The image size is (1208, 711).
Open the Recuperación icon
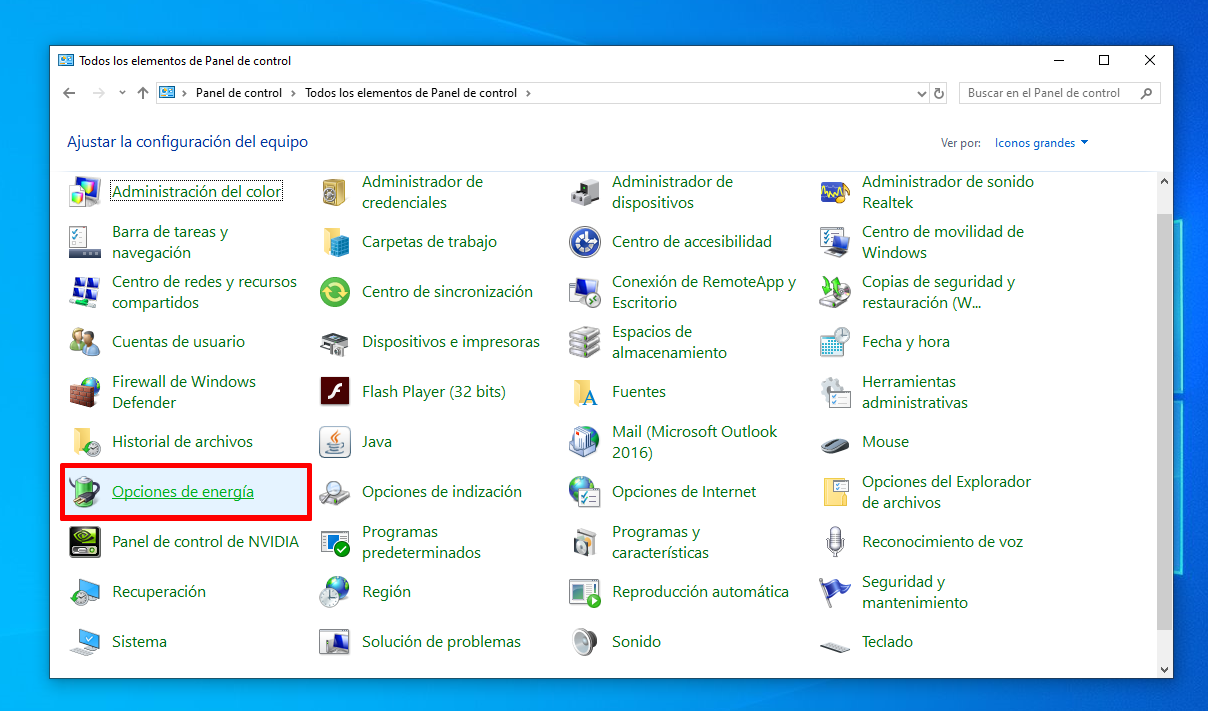click(84, 591)
